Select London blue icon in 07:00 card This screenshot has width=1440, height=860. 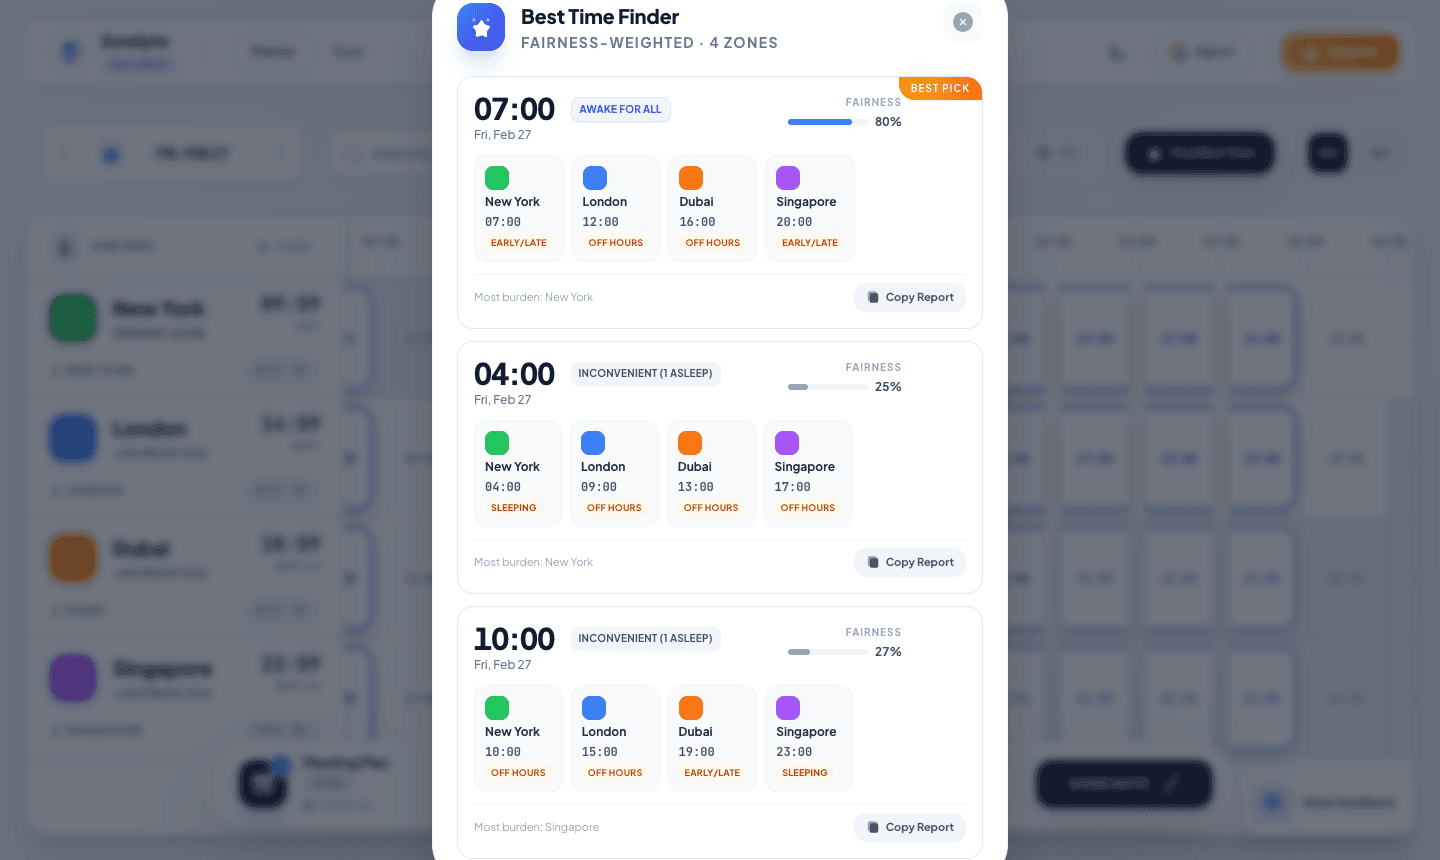(595, 178)
